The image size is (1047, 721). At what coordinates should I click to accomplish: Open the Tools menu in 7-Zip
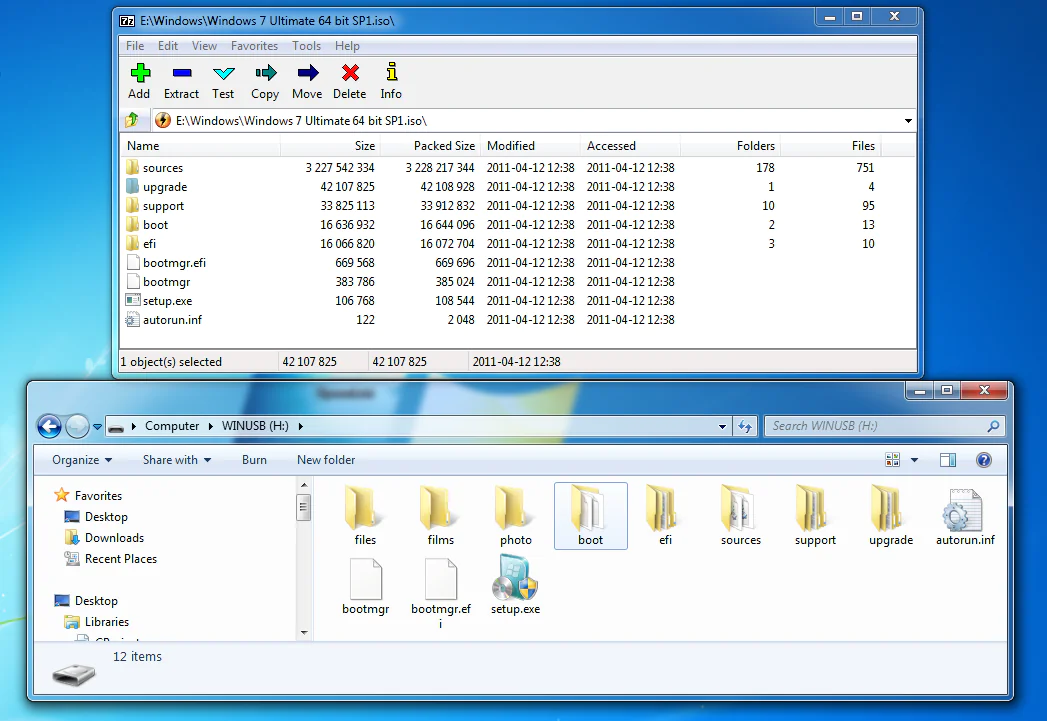pos(306,45)
